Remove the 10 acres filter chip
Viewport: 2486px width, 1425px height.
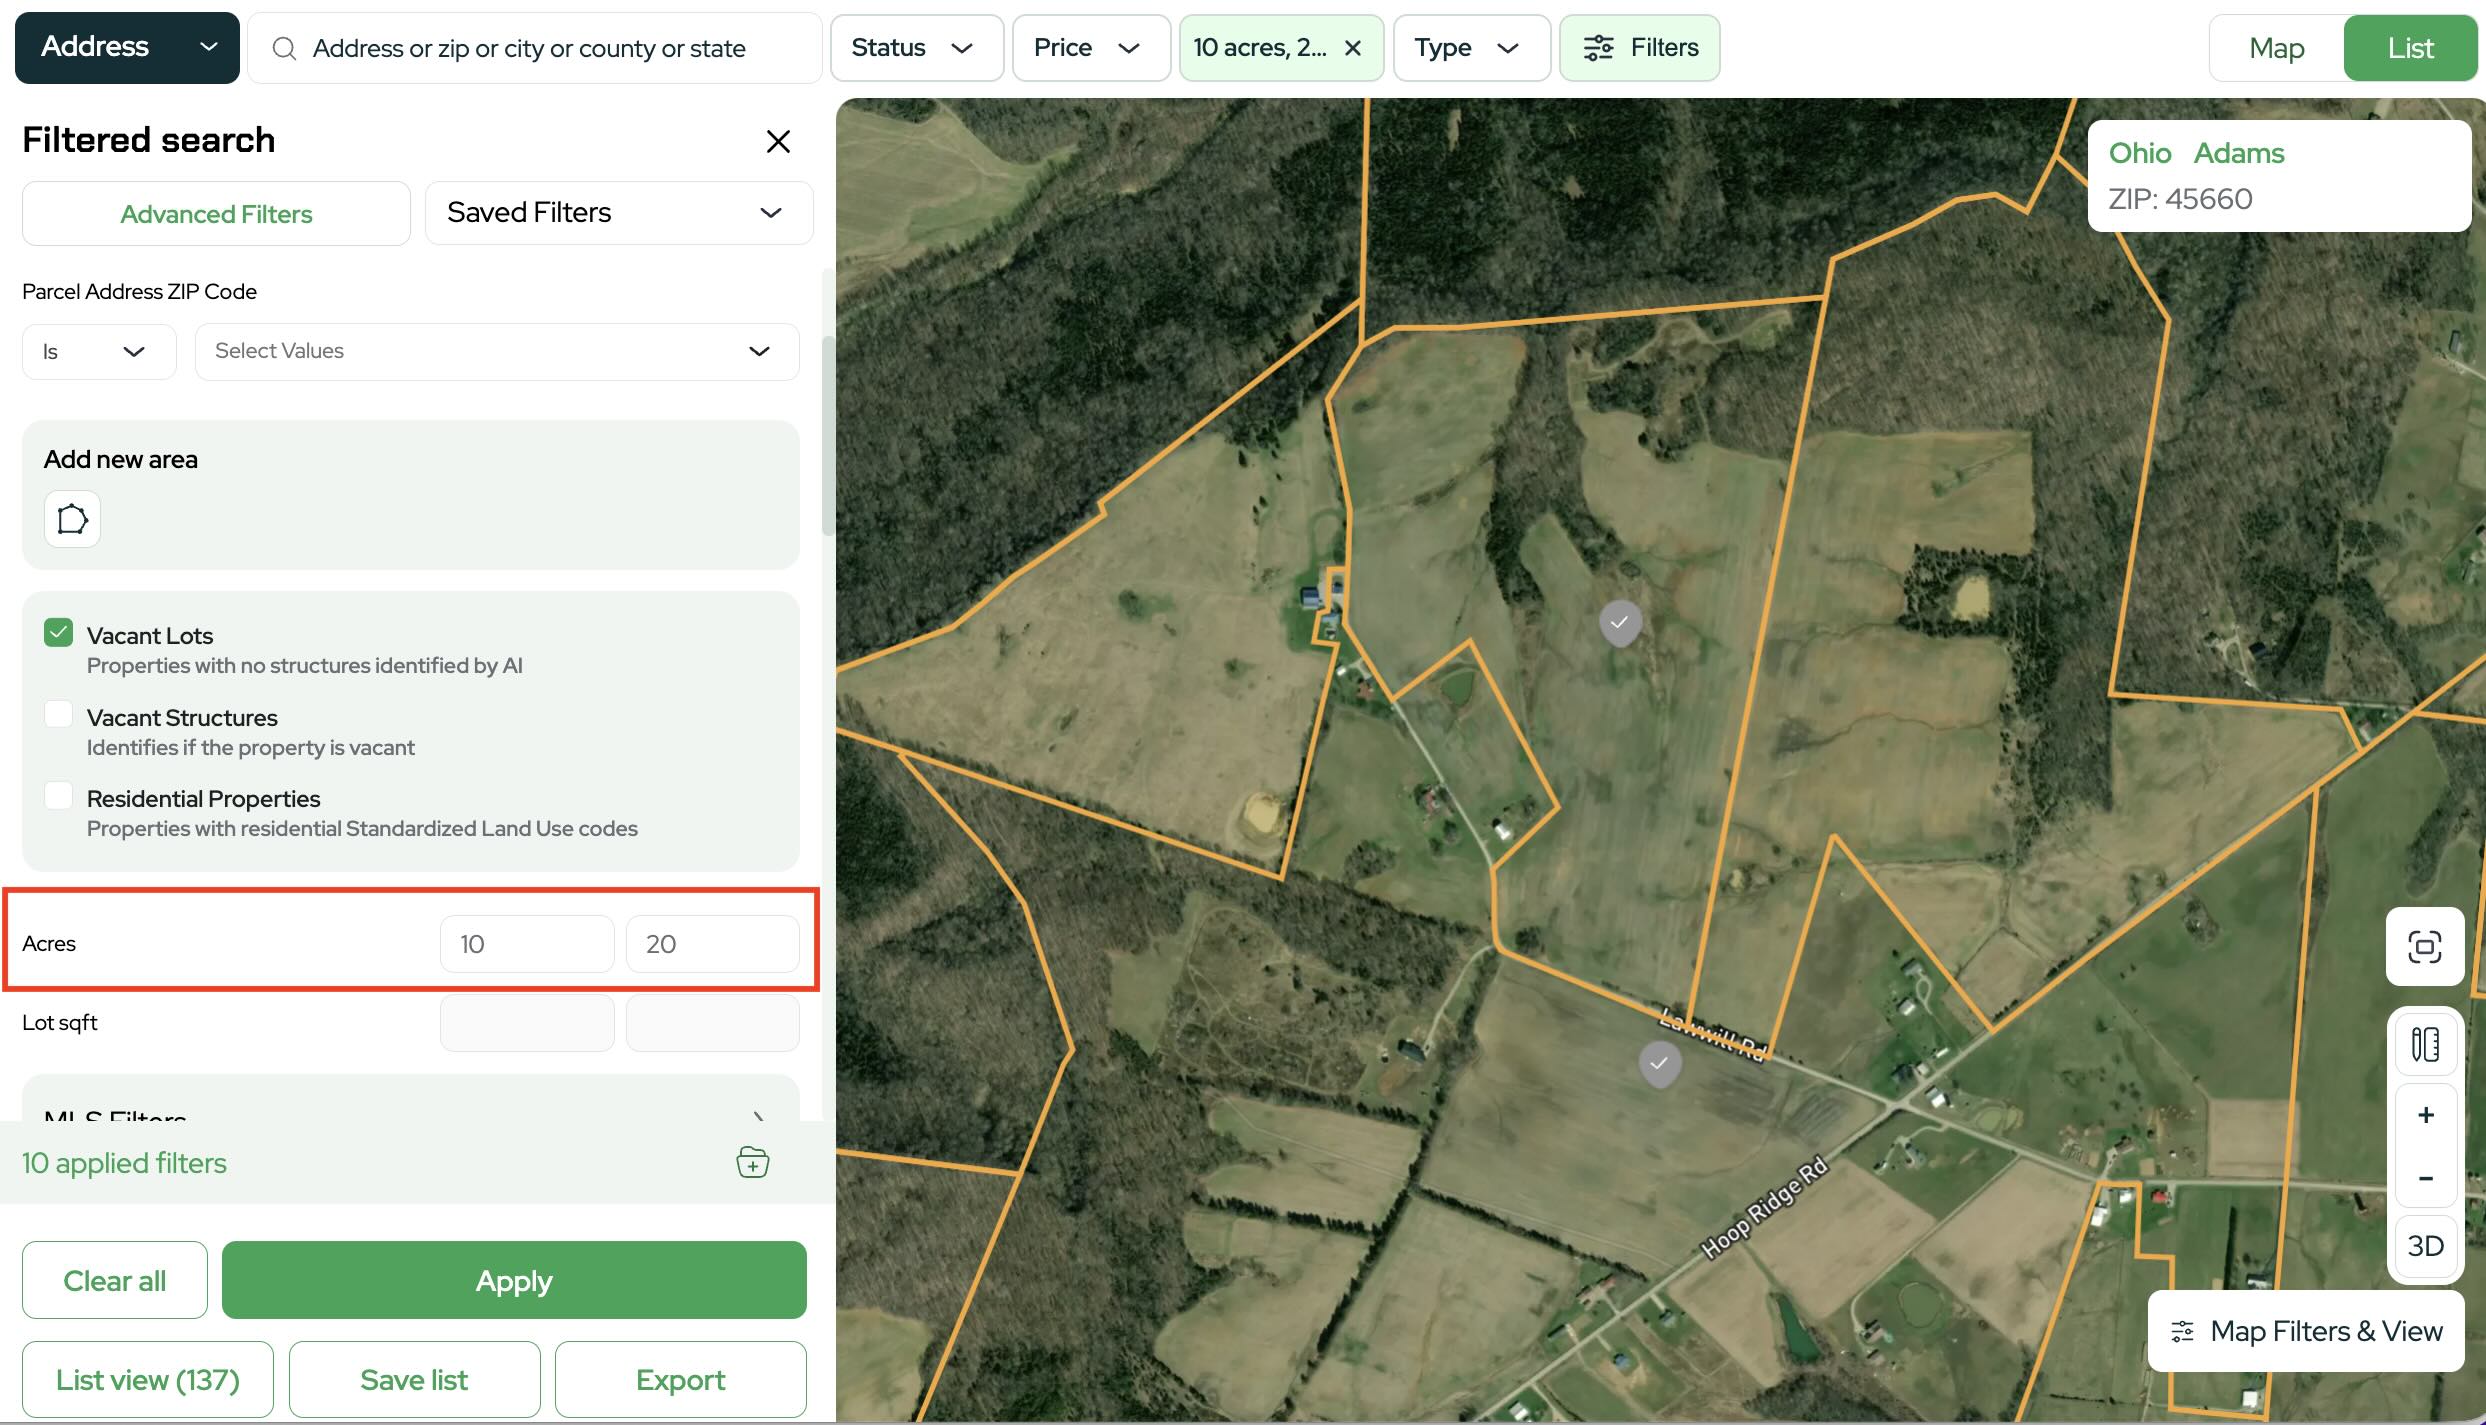[x=1352, y=48]
